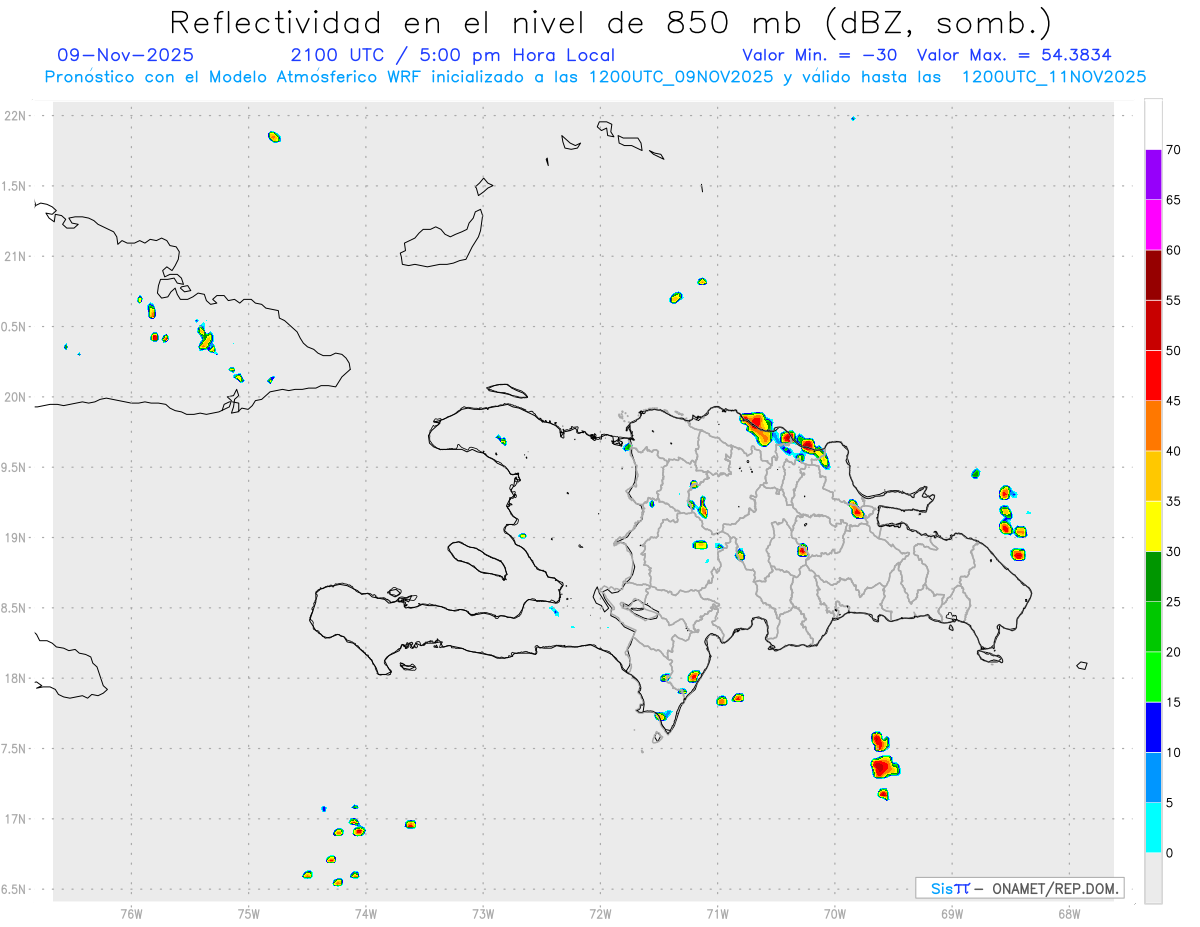This screenshot has height=927, width=1200.
Task: Click the medium green 20–25 dBZ colorbar segment
Action: pyautogui.click(x=1153, y=627)
